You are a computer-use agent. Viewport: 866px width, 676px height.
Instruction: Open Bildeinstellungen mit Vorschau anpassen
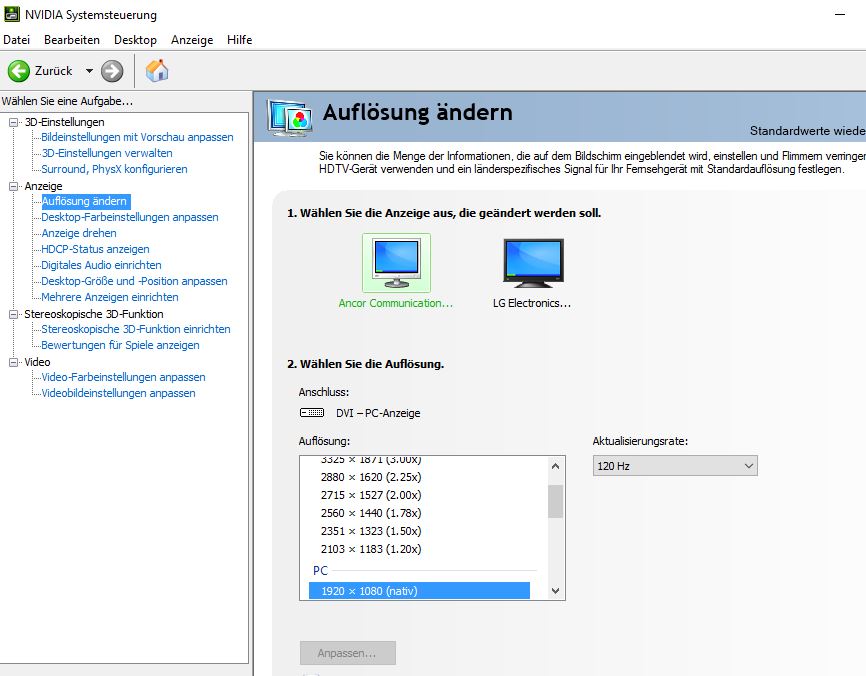pyautogui.click(x=137, y=137)
